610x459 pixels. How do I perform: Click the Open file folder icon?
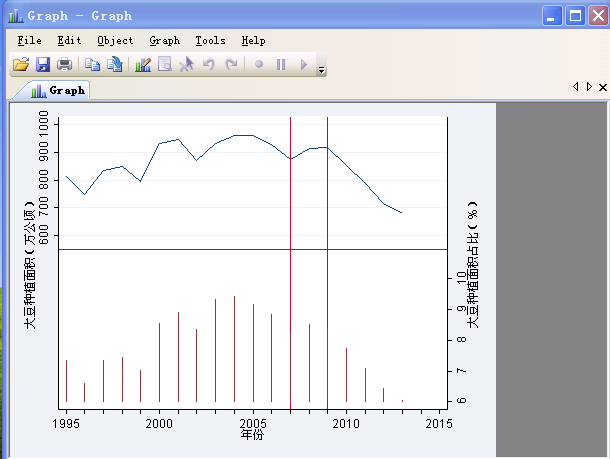20,65
